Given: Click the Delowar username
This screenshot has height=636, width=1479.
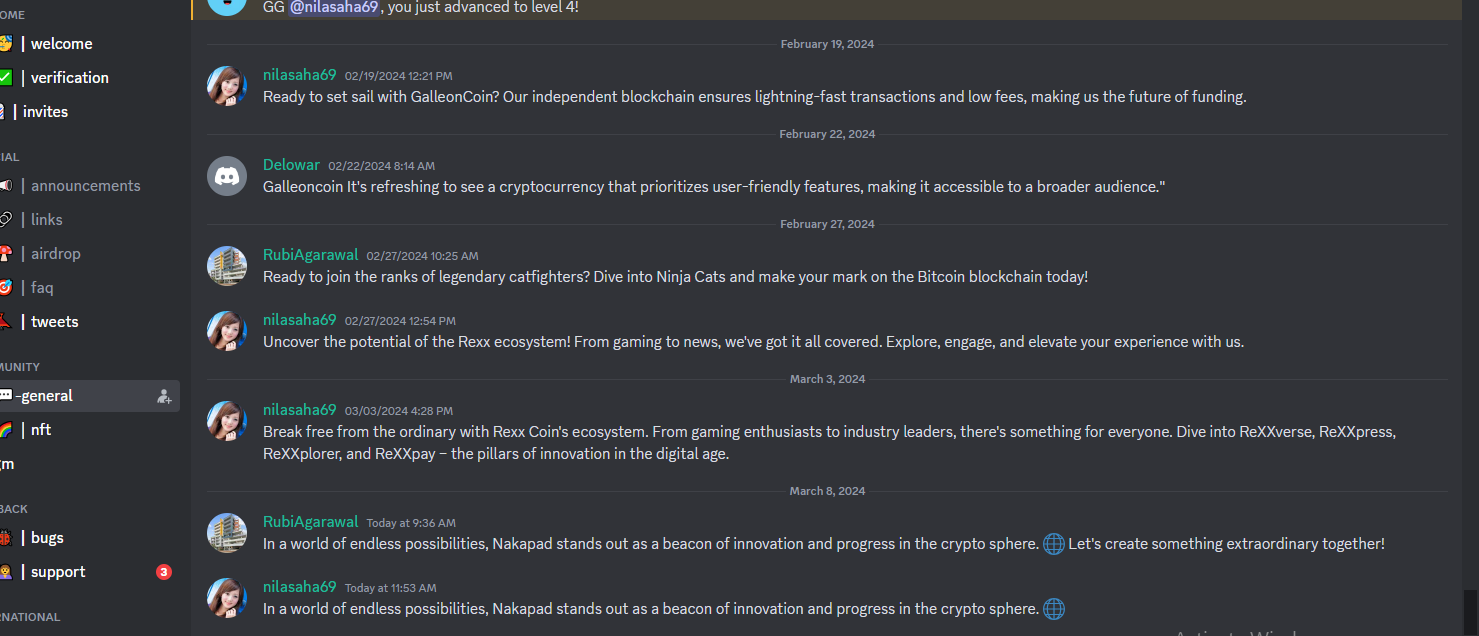Looking at the screenshot, I should [291, 165].
